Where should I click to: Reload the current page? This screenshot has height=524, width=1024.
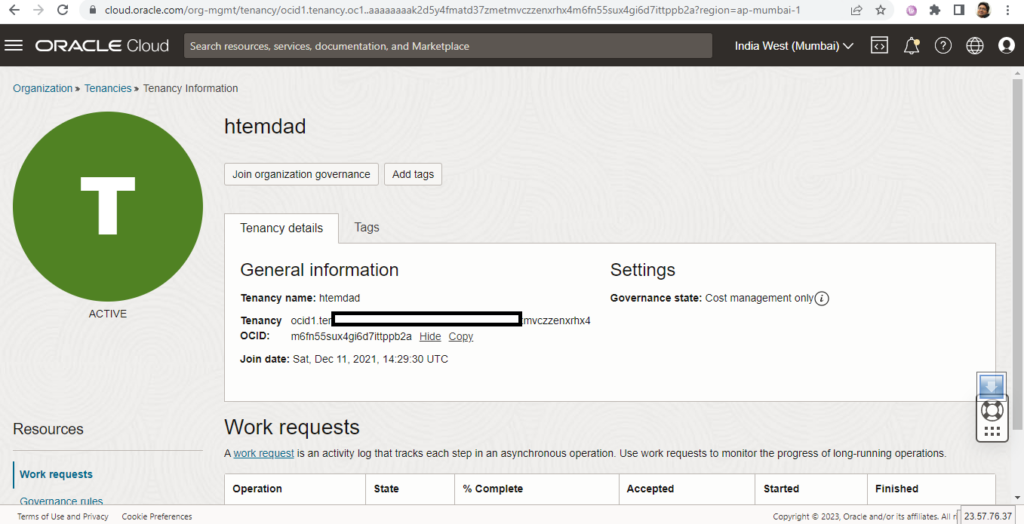(x=63, y=10)
